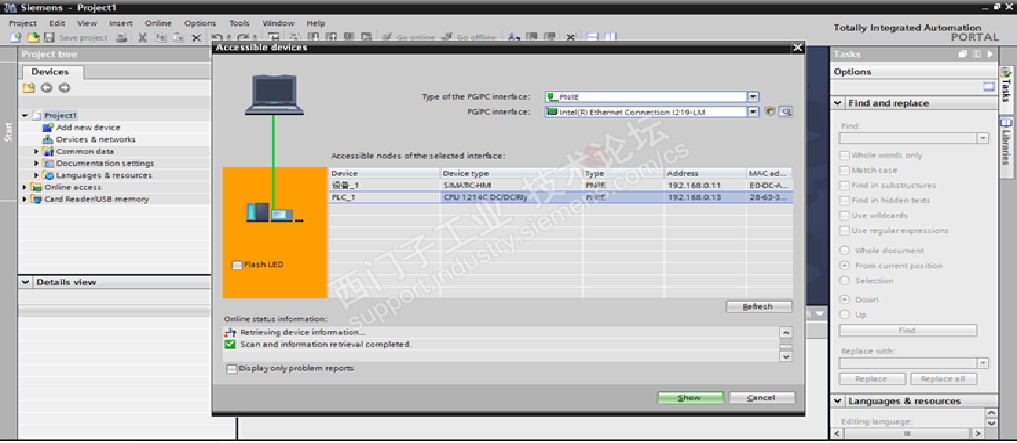Collapse the Details view panel
The image size is (1017, 443).
point(26,282)
